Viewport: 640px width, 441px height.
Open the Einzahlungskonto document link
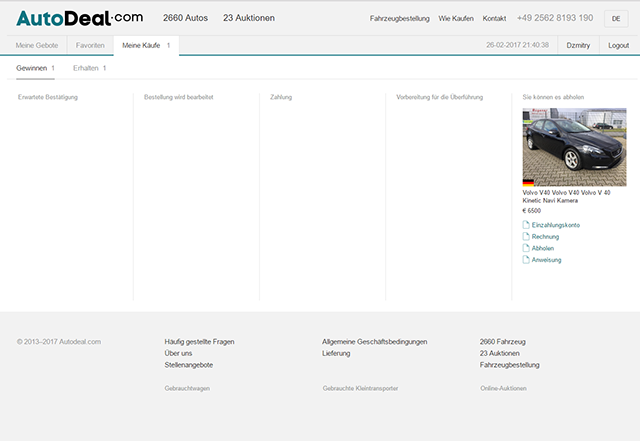pos(556,225)
